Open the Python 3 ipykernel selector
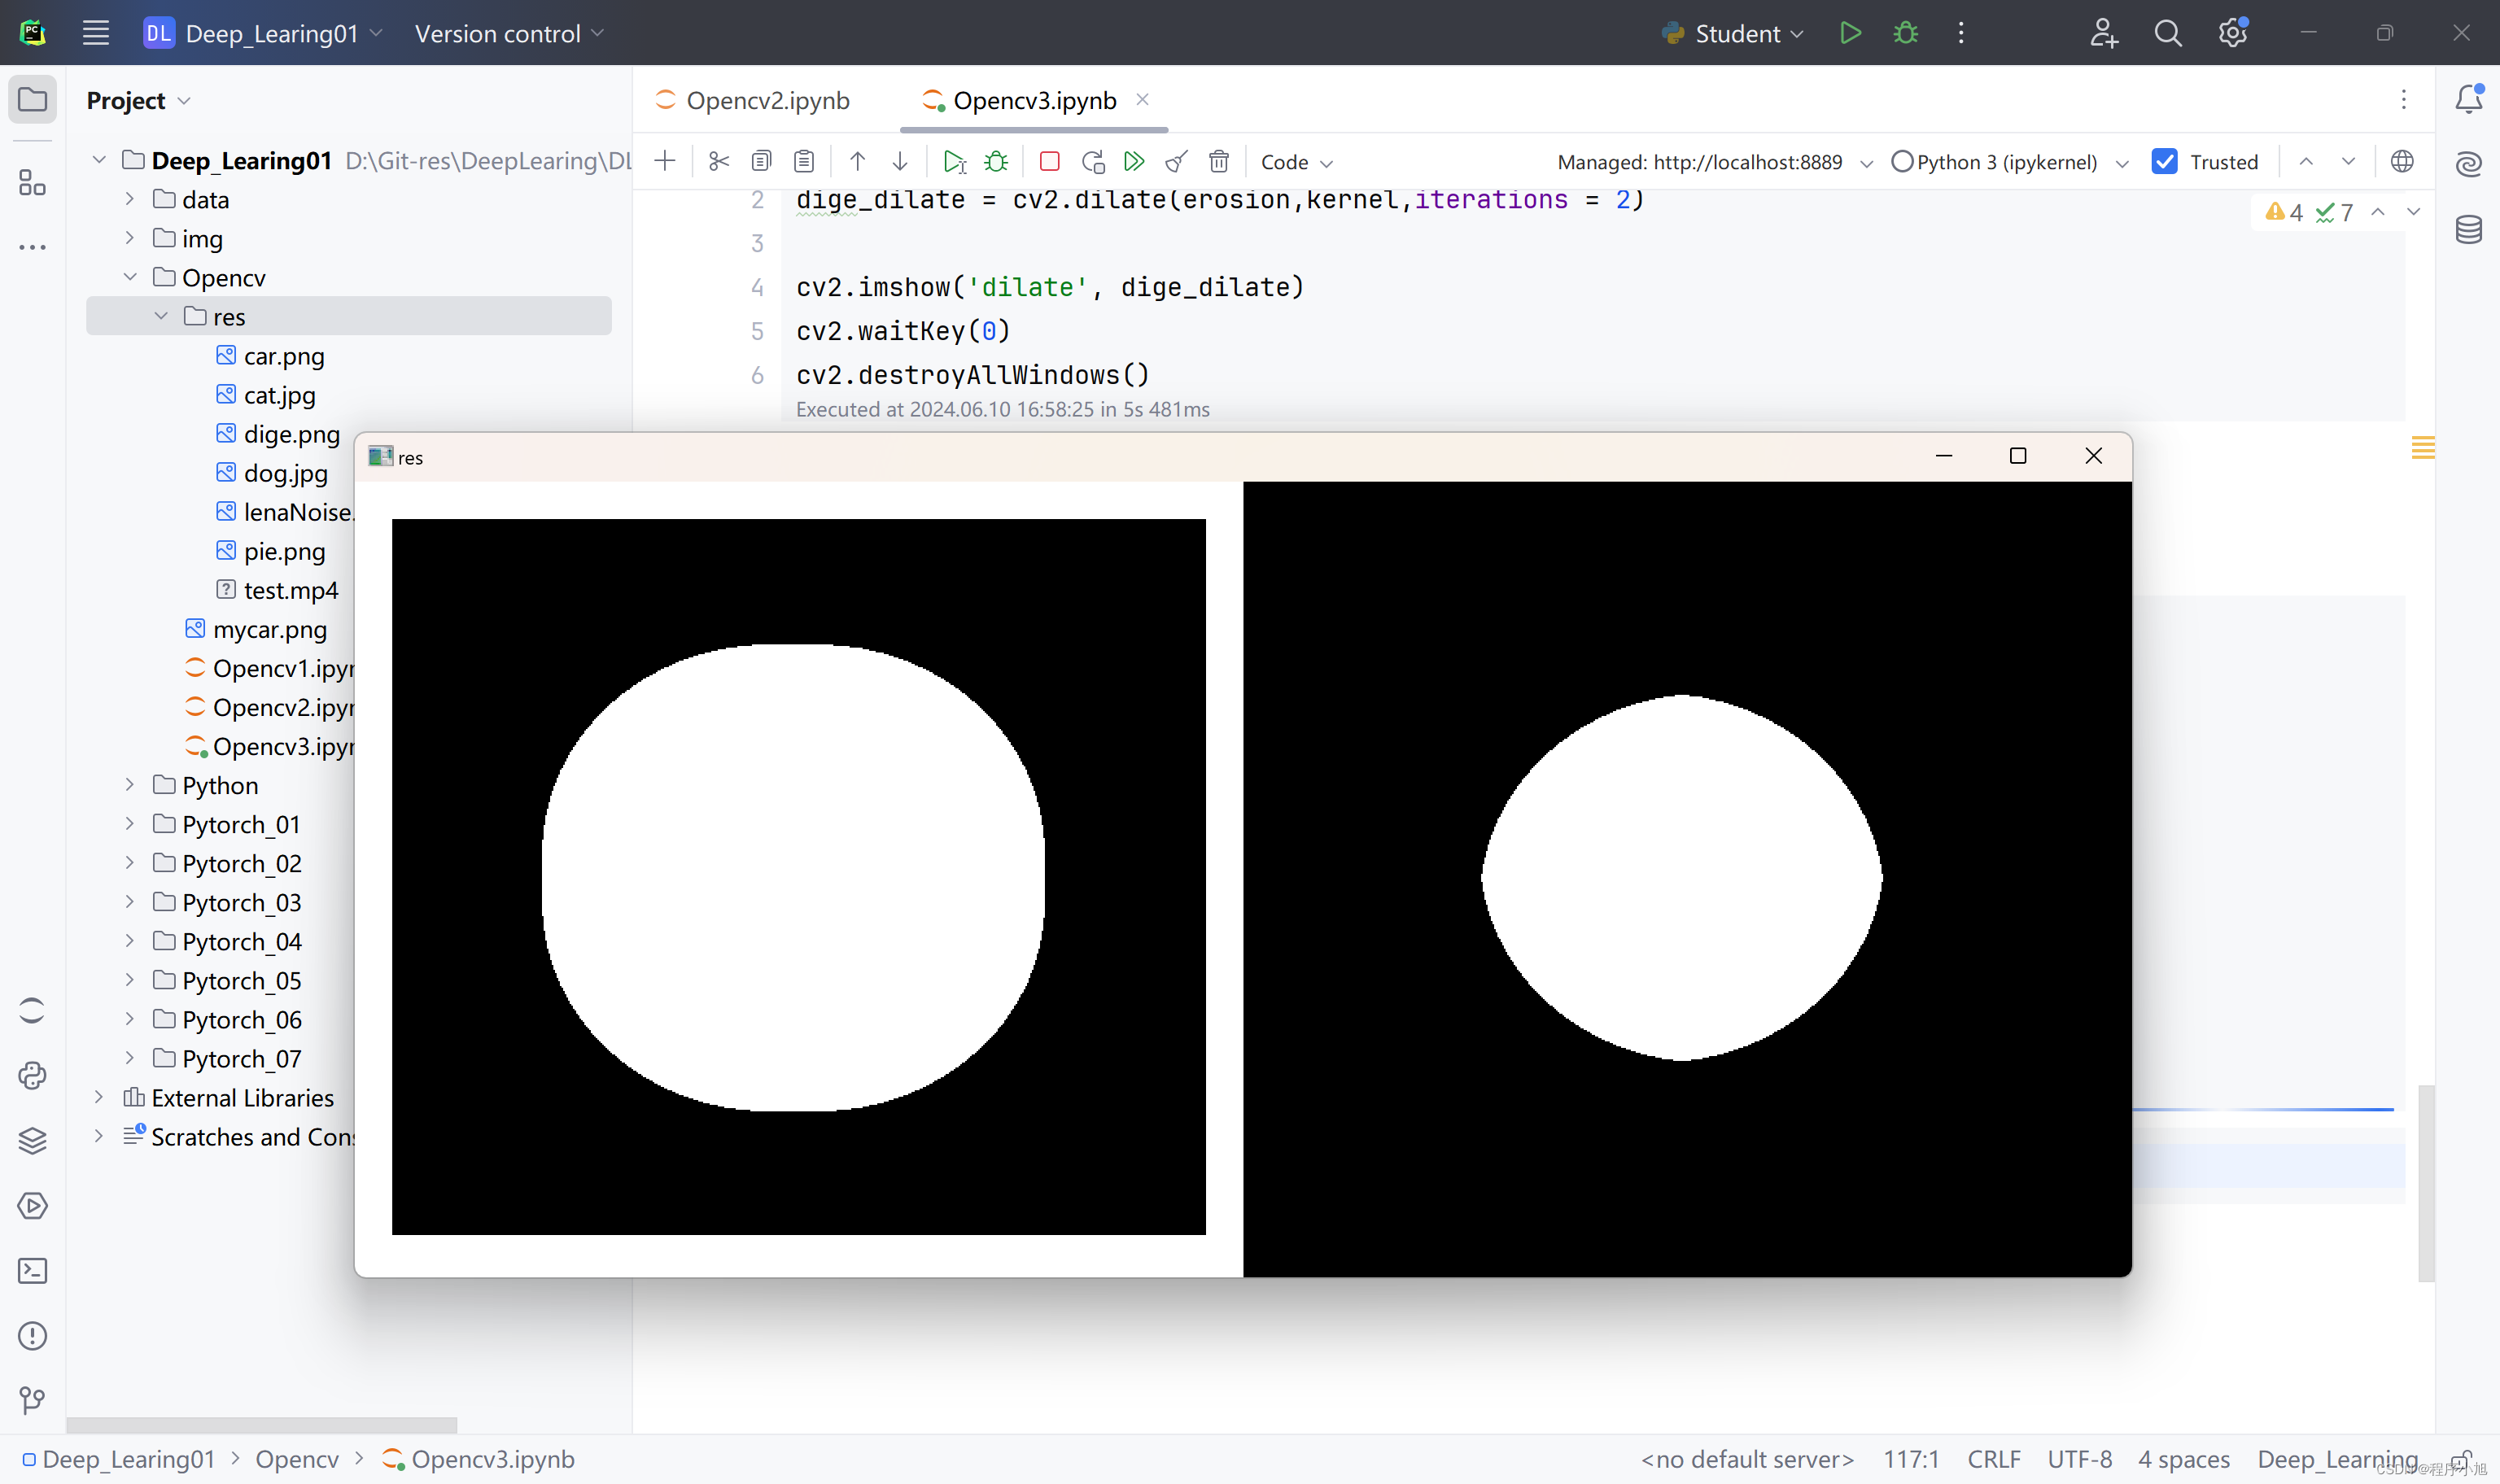The height and width of the screenshot is (1484, 2500). click(2008, 162)
